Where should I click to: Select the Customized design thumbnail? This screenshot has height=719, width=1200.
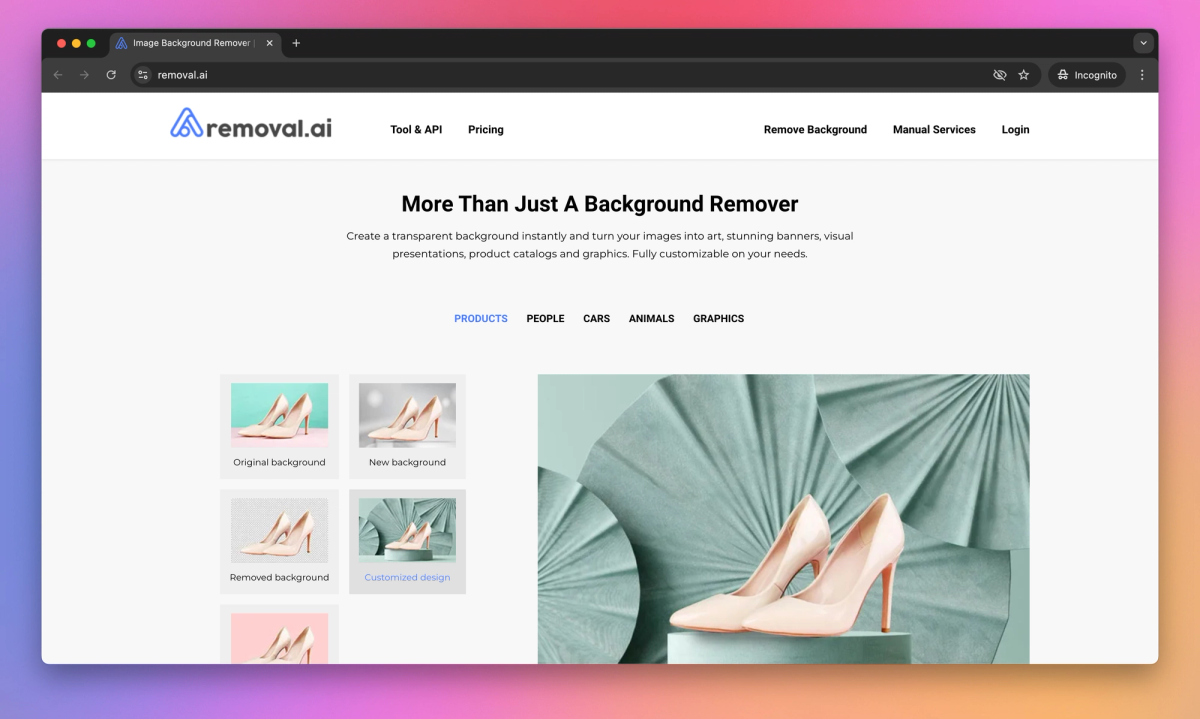[407, 541]
